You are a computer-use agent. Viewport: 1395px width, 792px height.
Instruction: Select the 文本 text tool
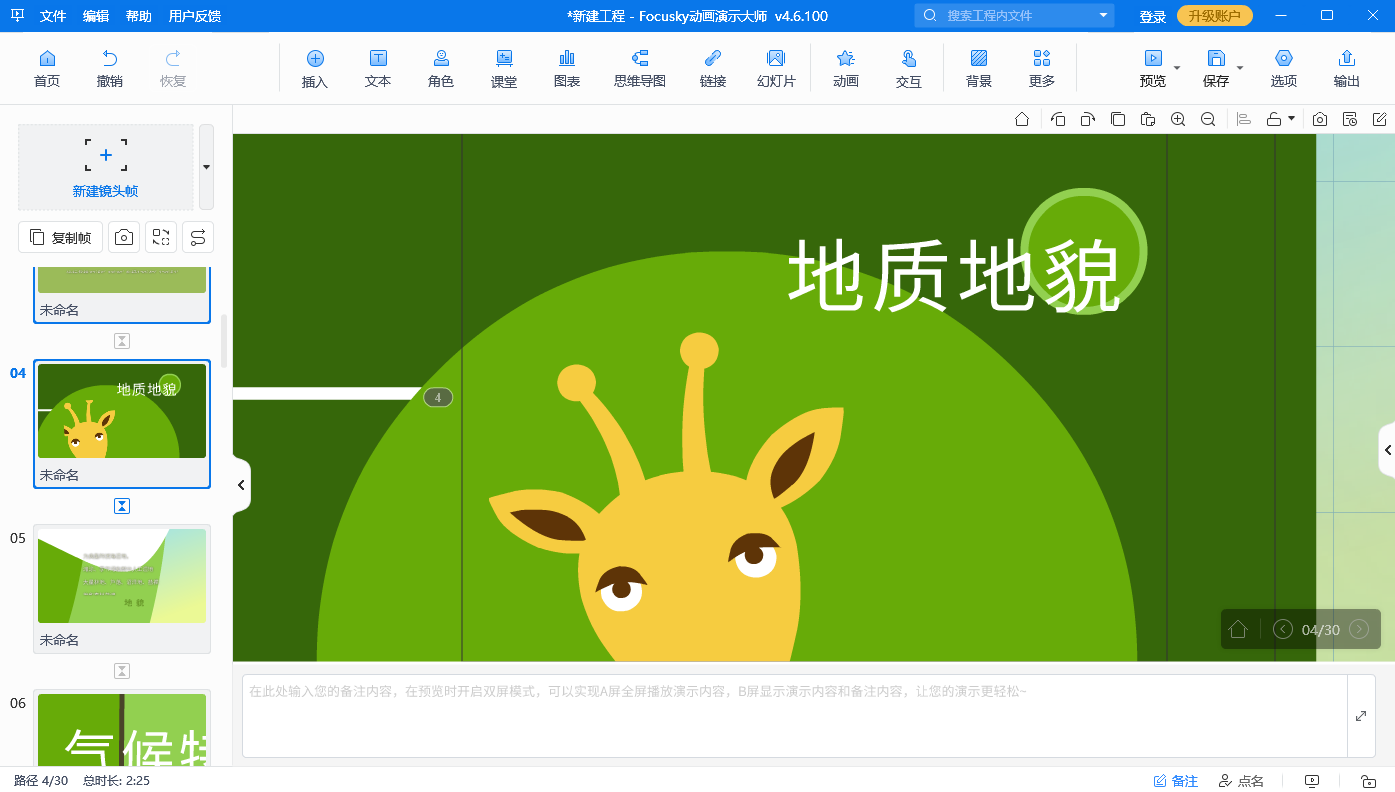(x=378, y=69)
